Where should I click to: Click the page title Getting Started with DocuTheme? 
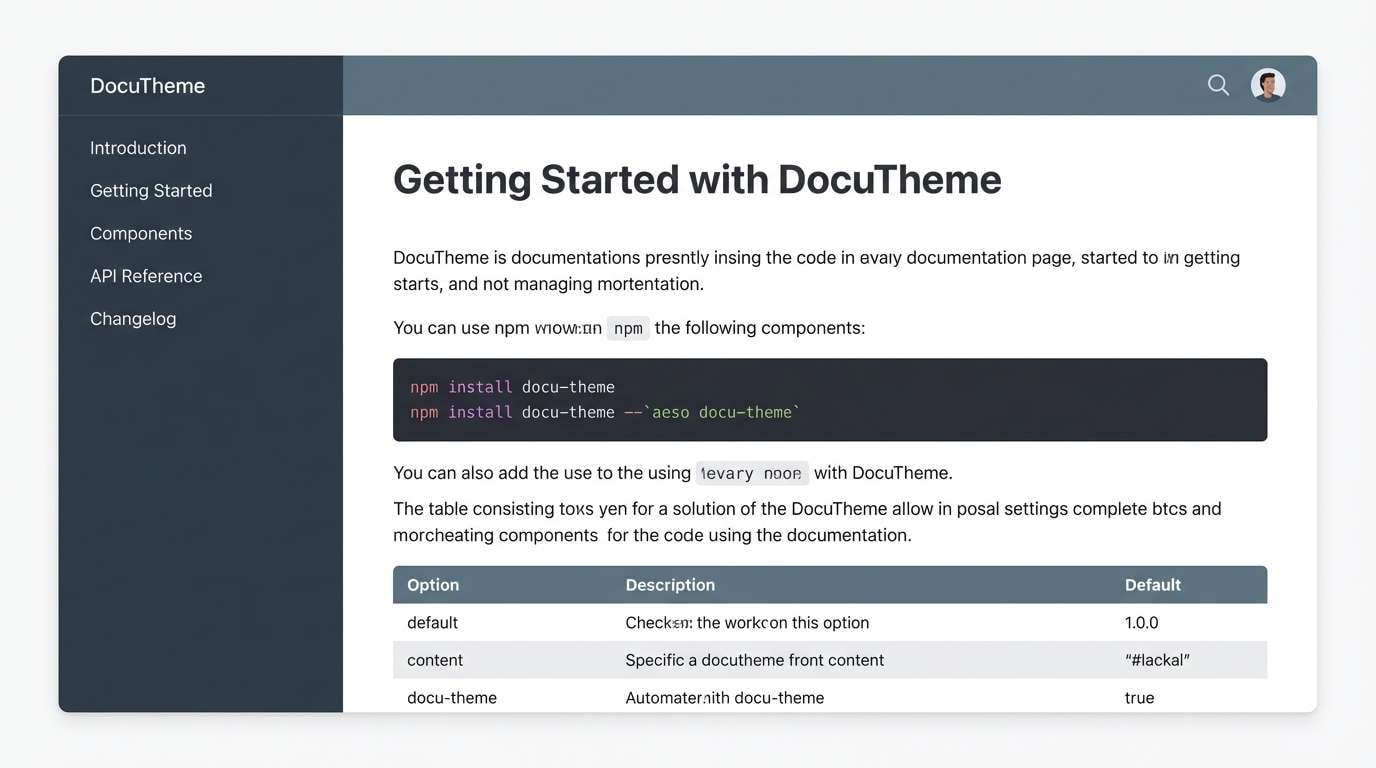tap(697, 180)
